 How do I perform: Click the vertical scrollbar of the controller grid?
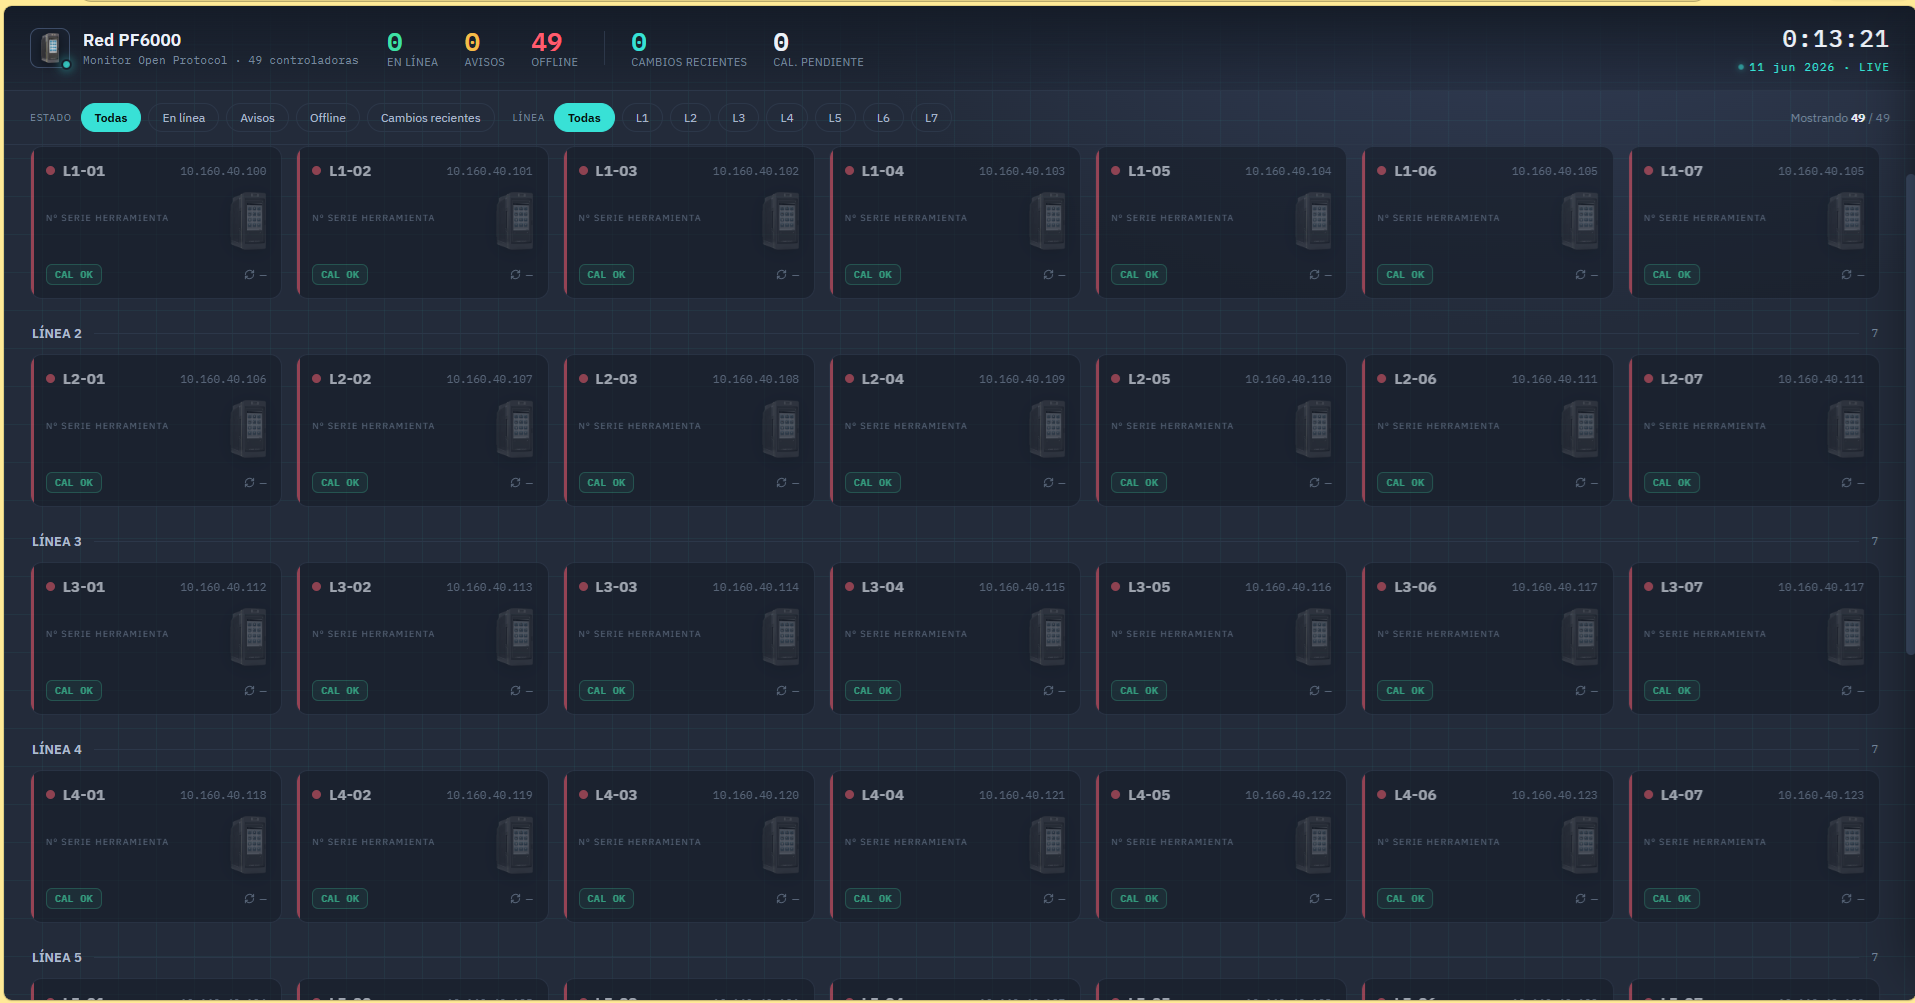(1909, 415)
